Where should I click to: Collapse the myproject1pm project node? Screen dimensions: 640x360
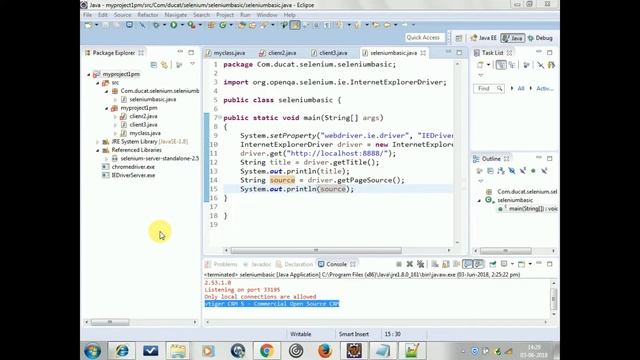pos(89,74)
